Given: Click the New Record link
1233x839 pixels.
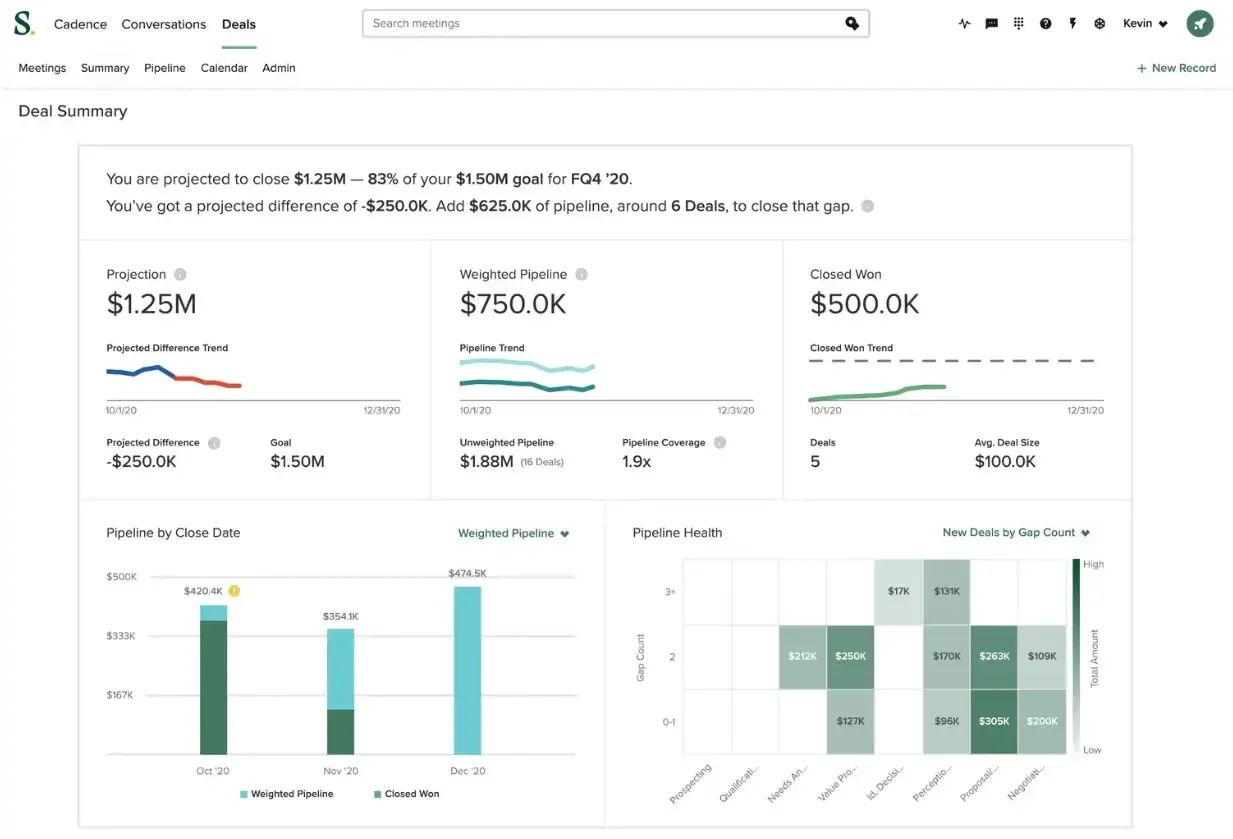Looking at the screenshot, I should (1177, 68).
